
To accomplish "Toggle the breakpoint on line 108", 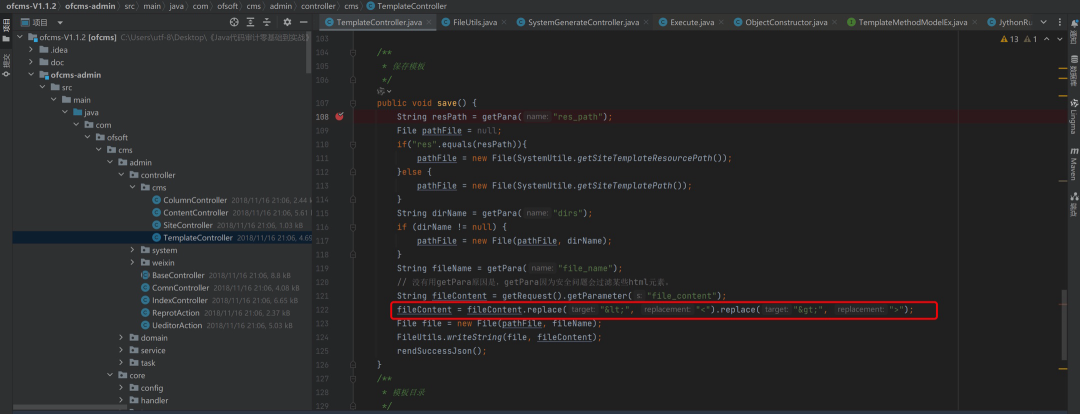I will click(x=339, y=116).
